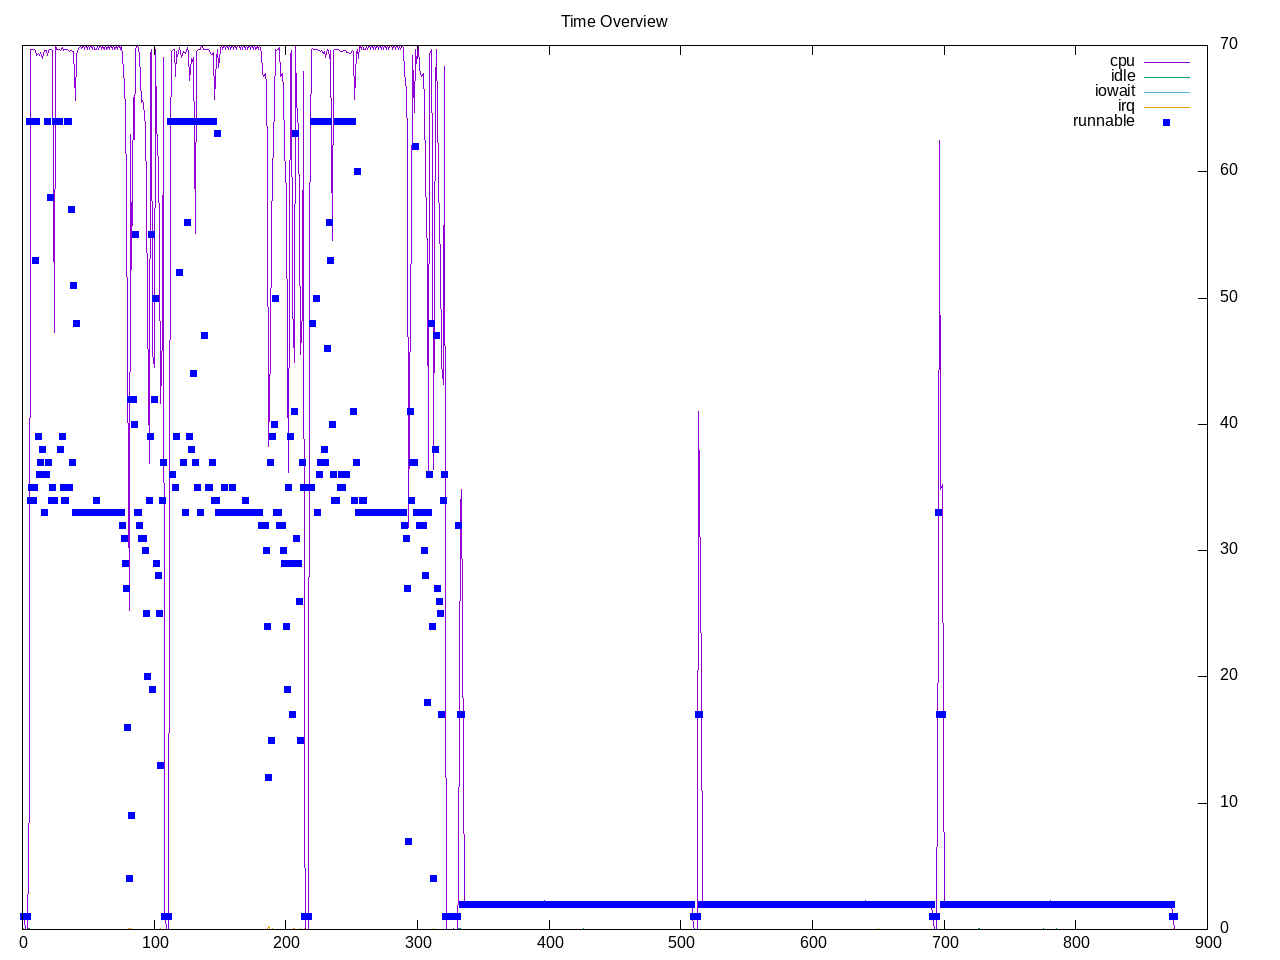The height and width of the screenshot is (960, 1280).
Task: Click the 'irq' legend label
Action: coord(1126,107)
